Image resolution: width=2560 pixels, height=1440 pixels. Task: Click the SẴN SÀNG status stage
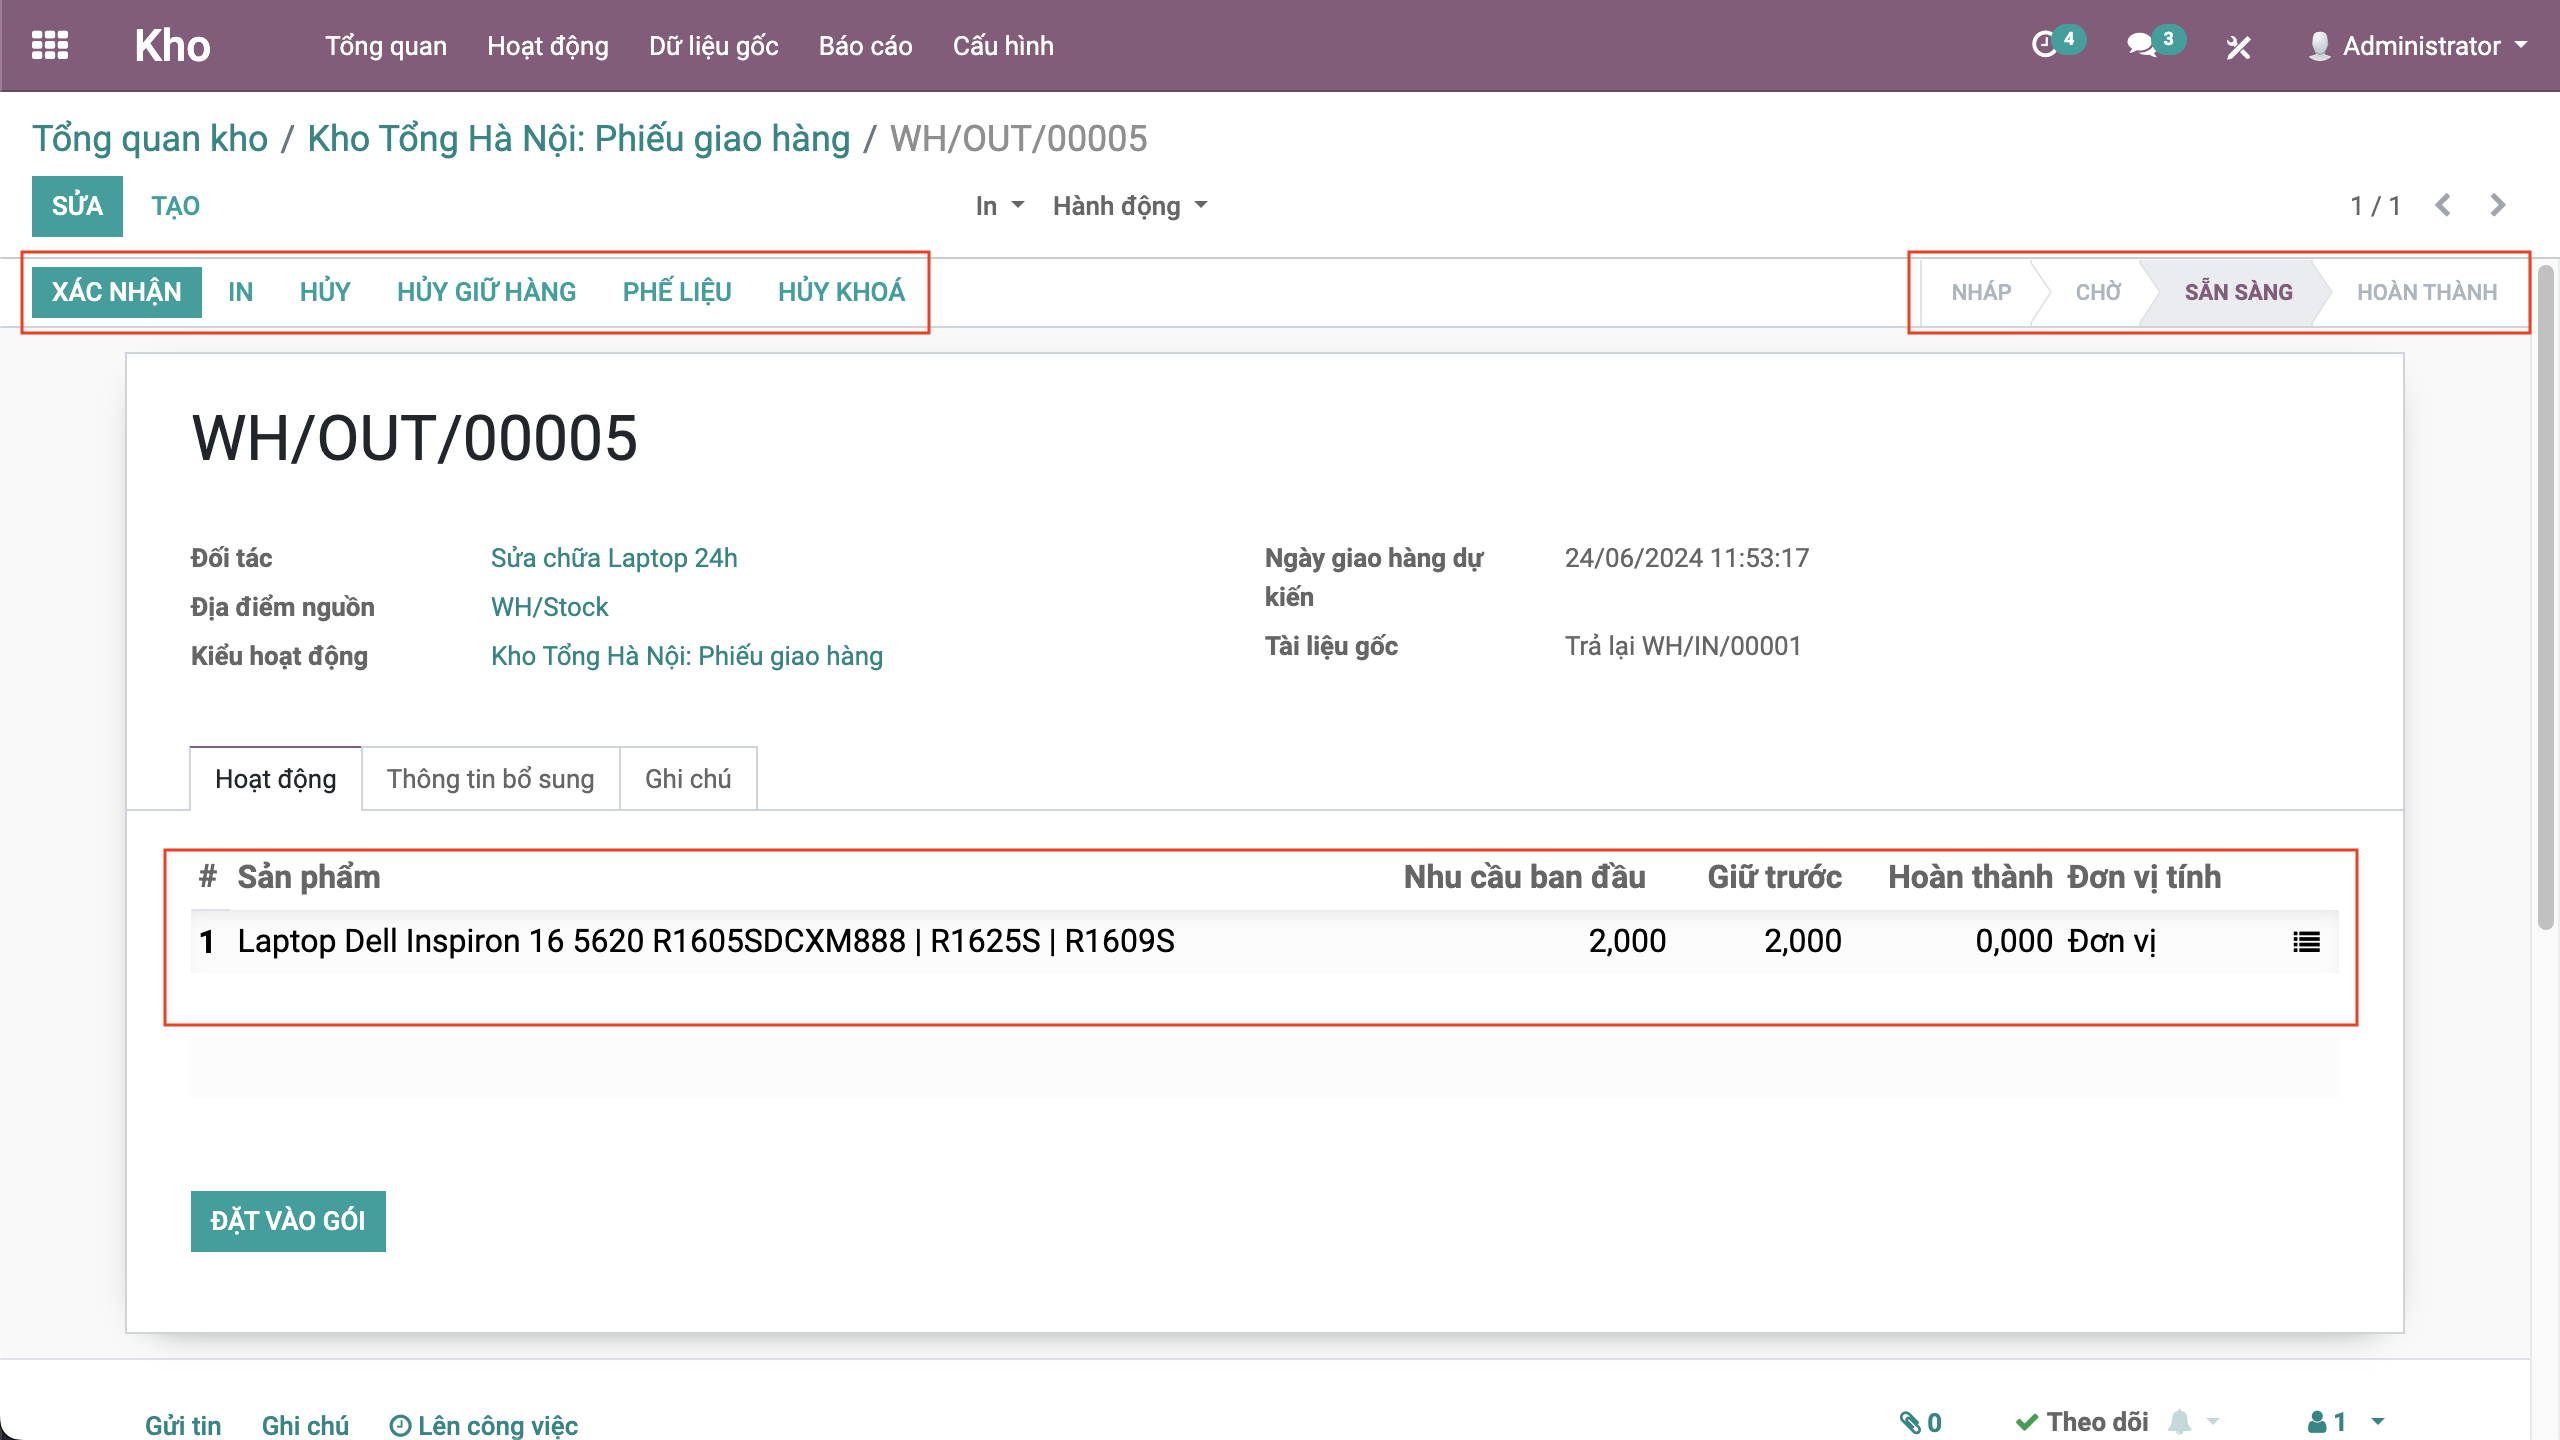coord(2237,292)
